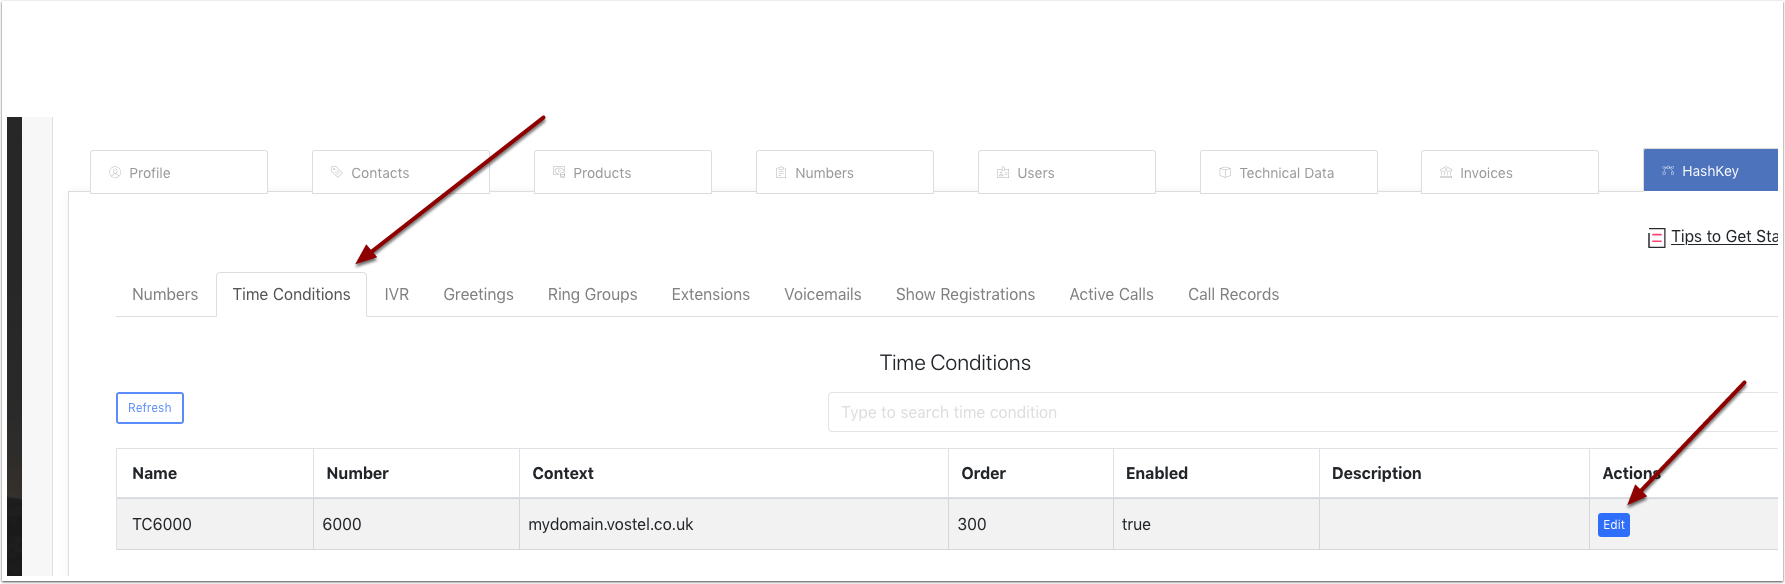The height and width of the screenshot is (584, 1785).
Task: Switch to the Numbers sub-tab beside Time Conditions
Action: tap(165, 294)
